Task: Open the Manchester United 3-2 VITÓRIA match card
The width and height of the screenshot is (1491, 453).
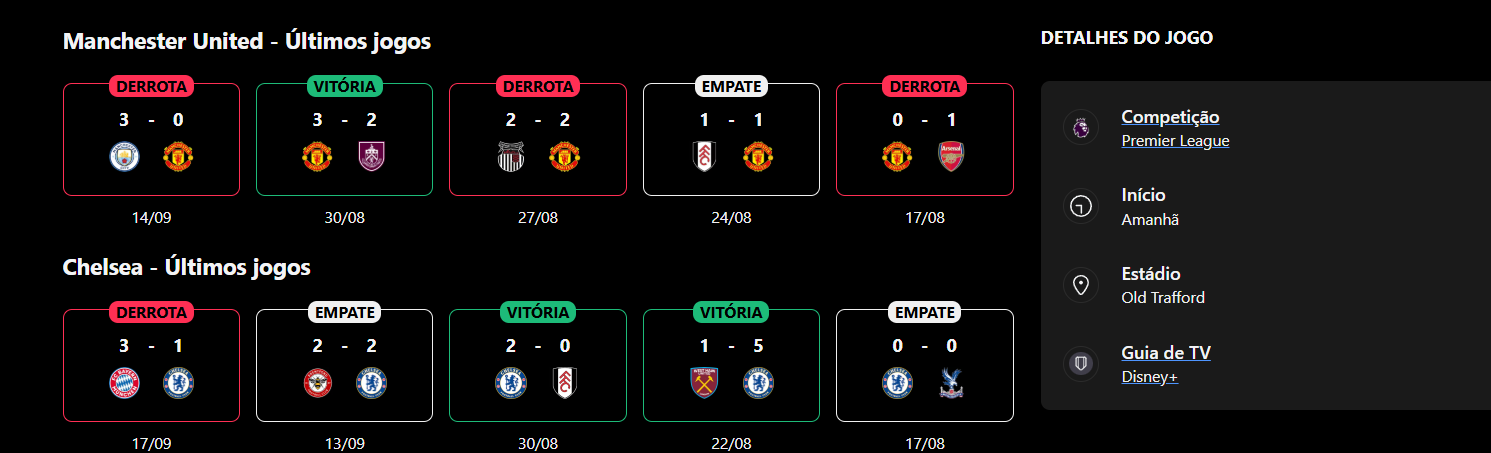Action: (x=345, y=139)
